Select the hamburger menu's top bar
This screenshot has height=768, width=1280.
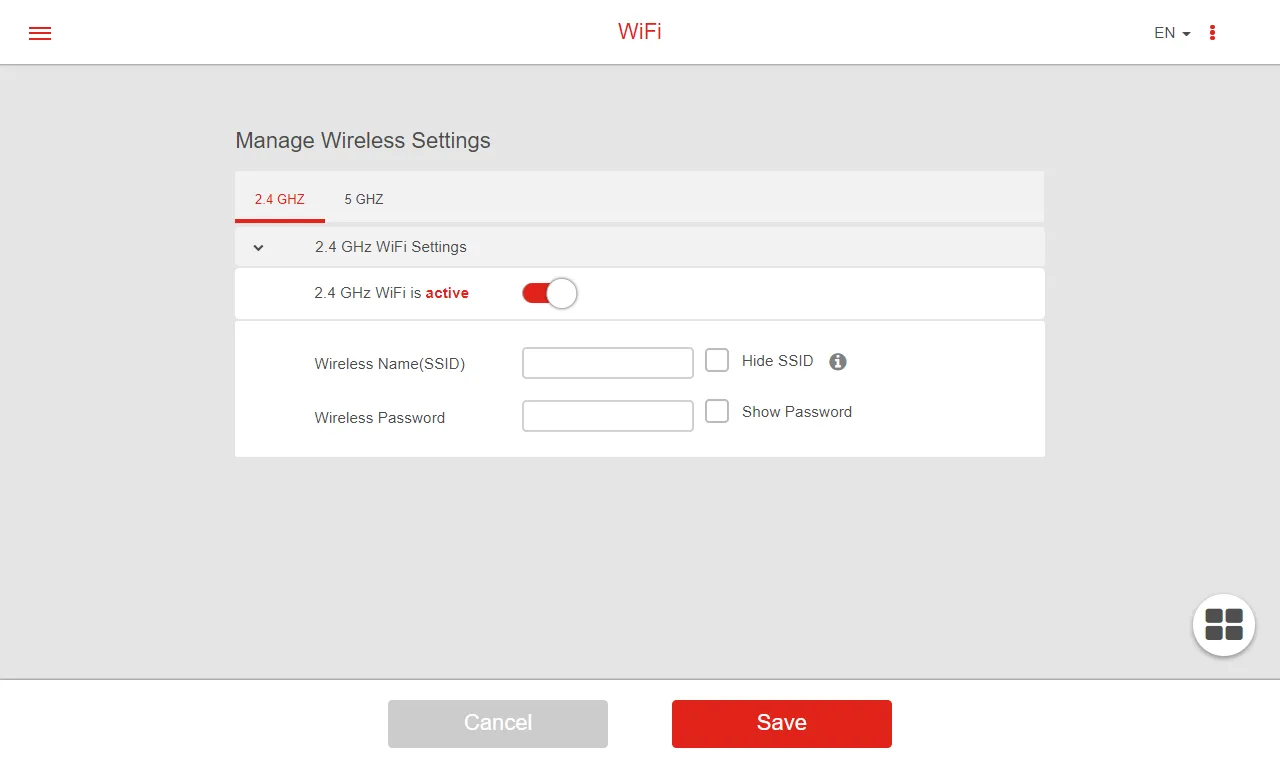(39, 26)
